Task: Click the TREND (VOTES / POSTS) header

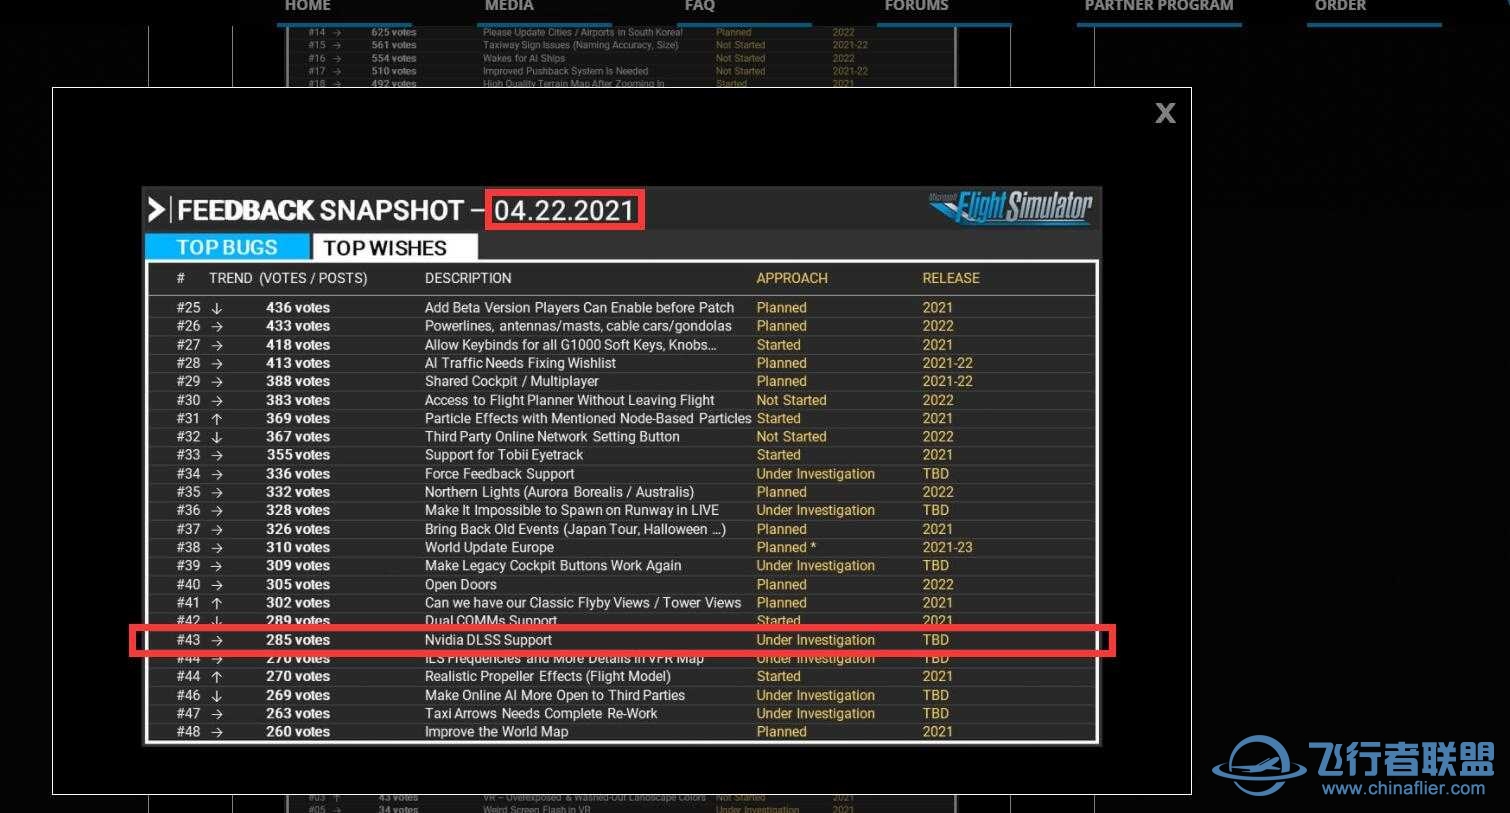Action: point(288,278)
